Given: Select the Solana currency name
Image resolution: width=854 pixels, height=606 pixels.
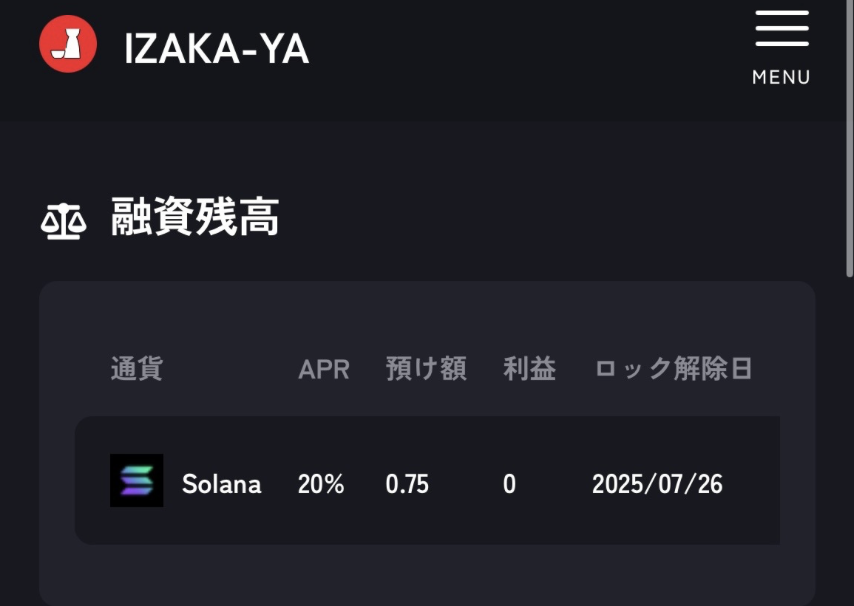Looking at the screenshot, I should pyautogui.click(x=222, y=484).
